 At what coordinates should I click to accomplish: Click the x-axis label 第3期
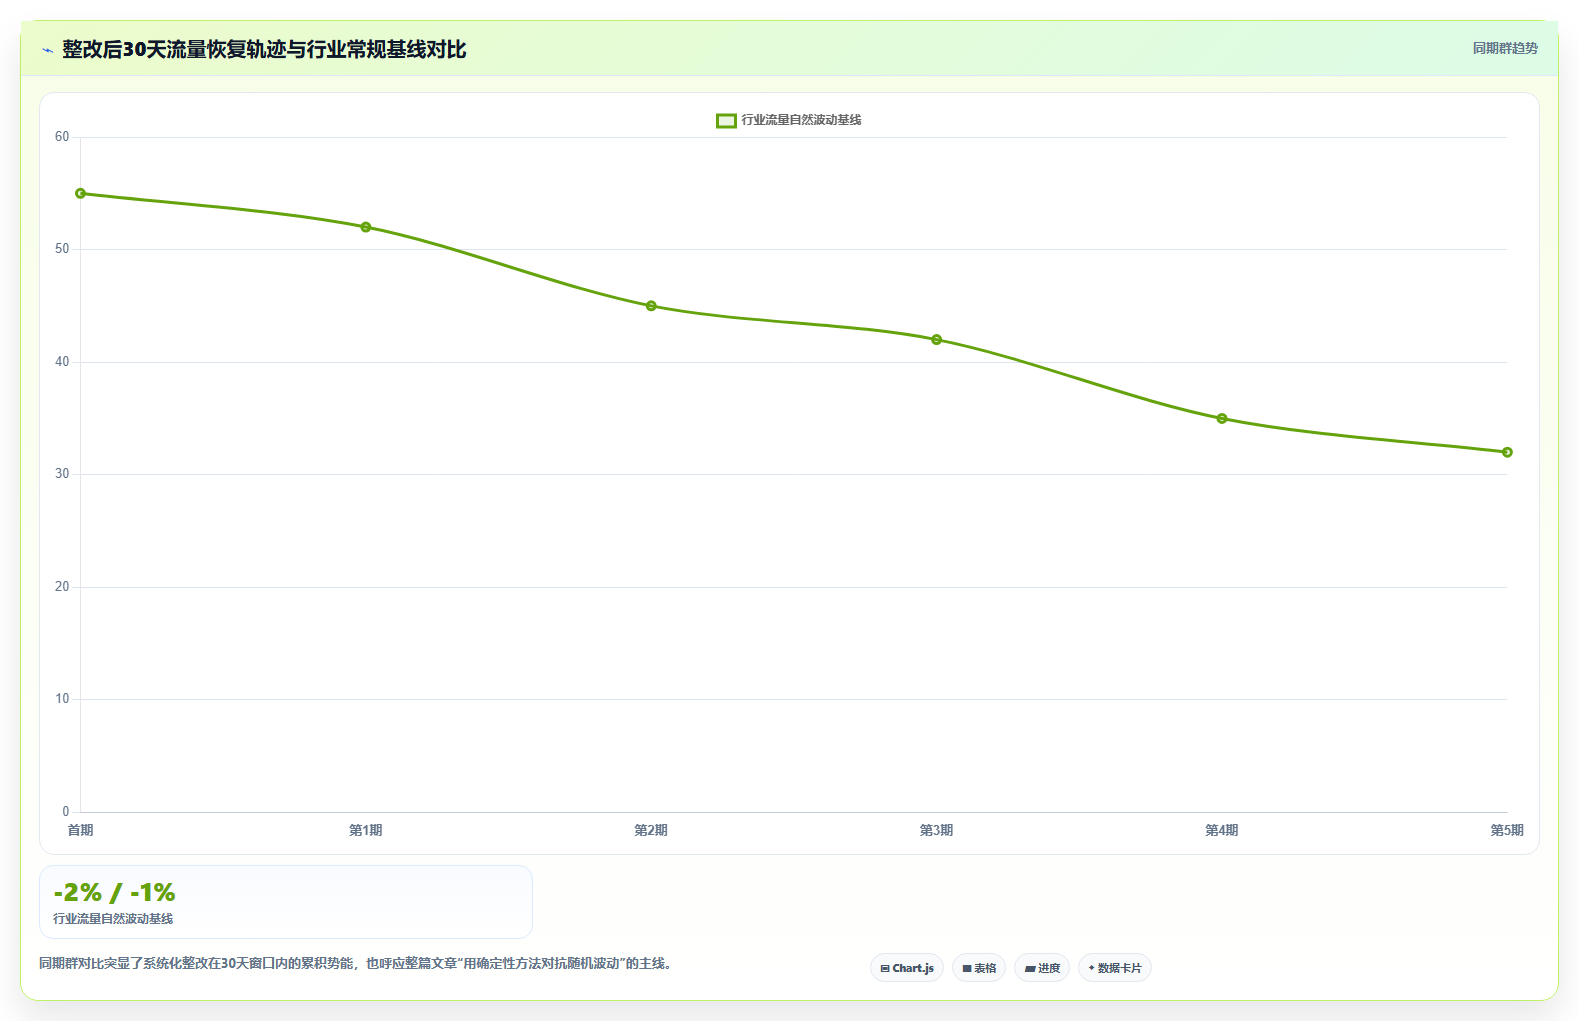click(x=937, y=830)
